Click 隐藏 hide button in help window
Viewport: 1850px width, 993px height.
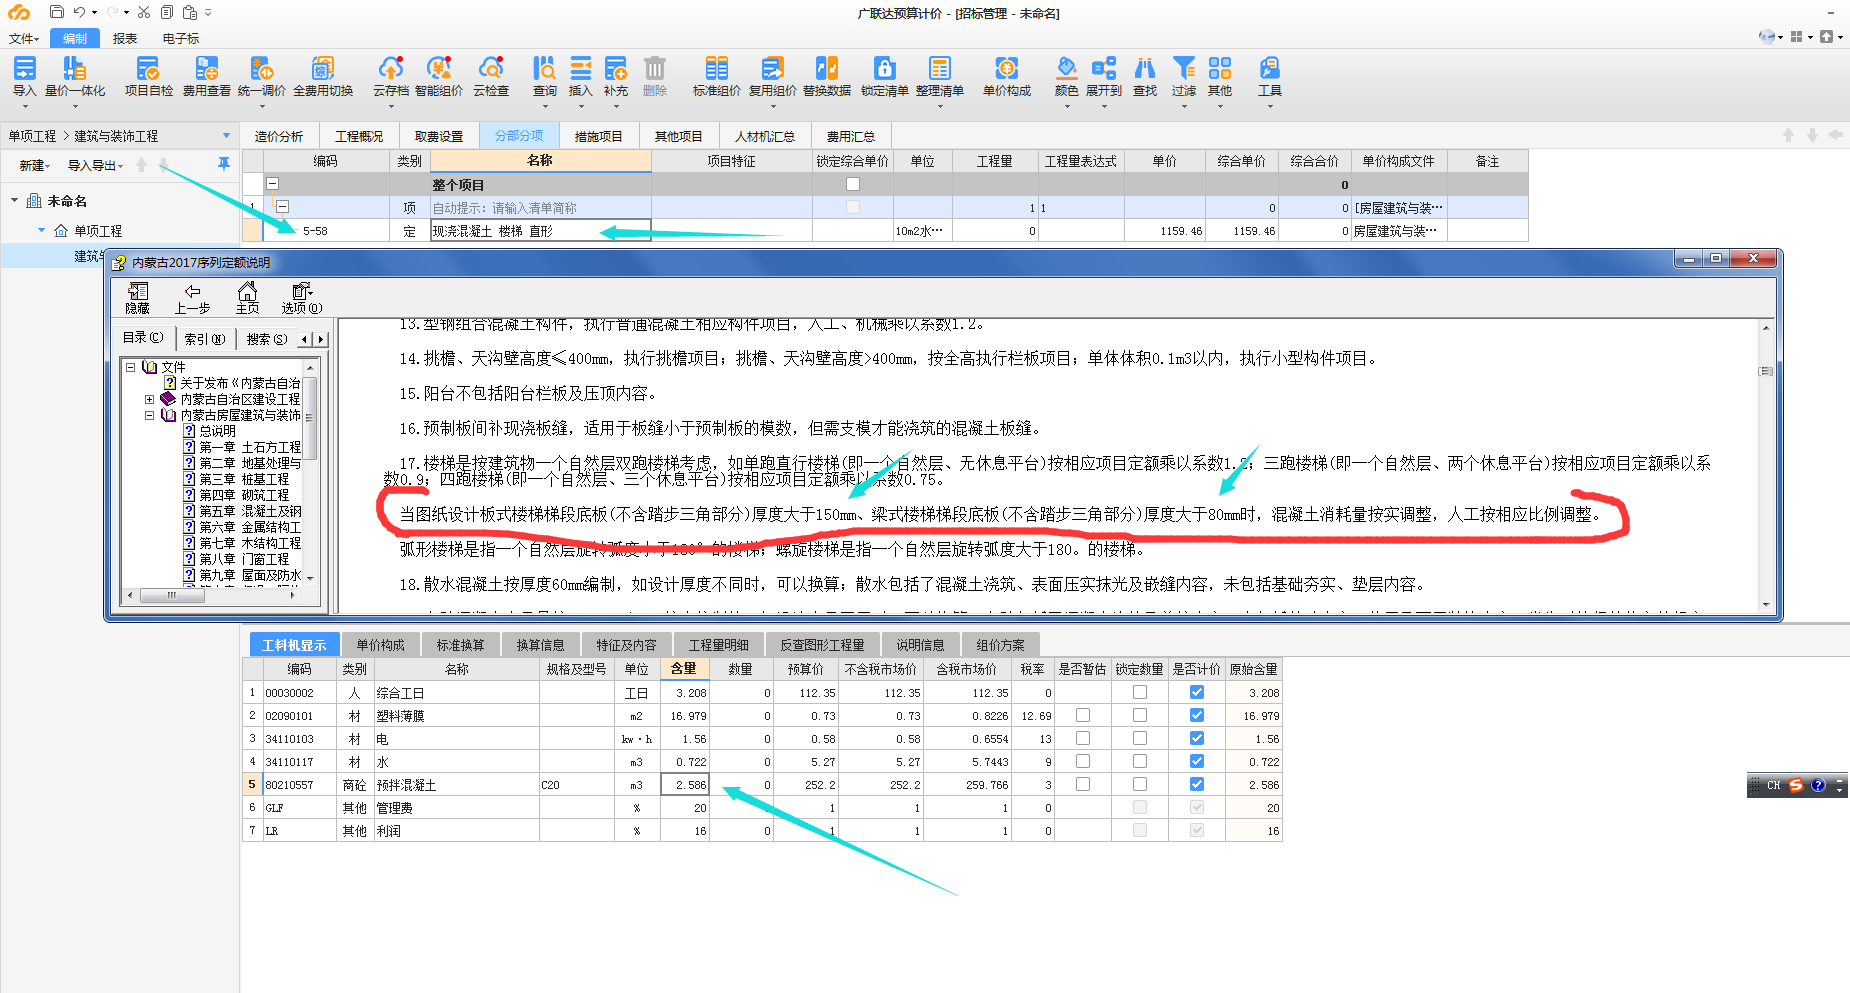pos(138,298)
